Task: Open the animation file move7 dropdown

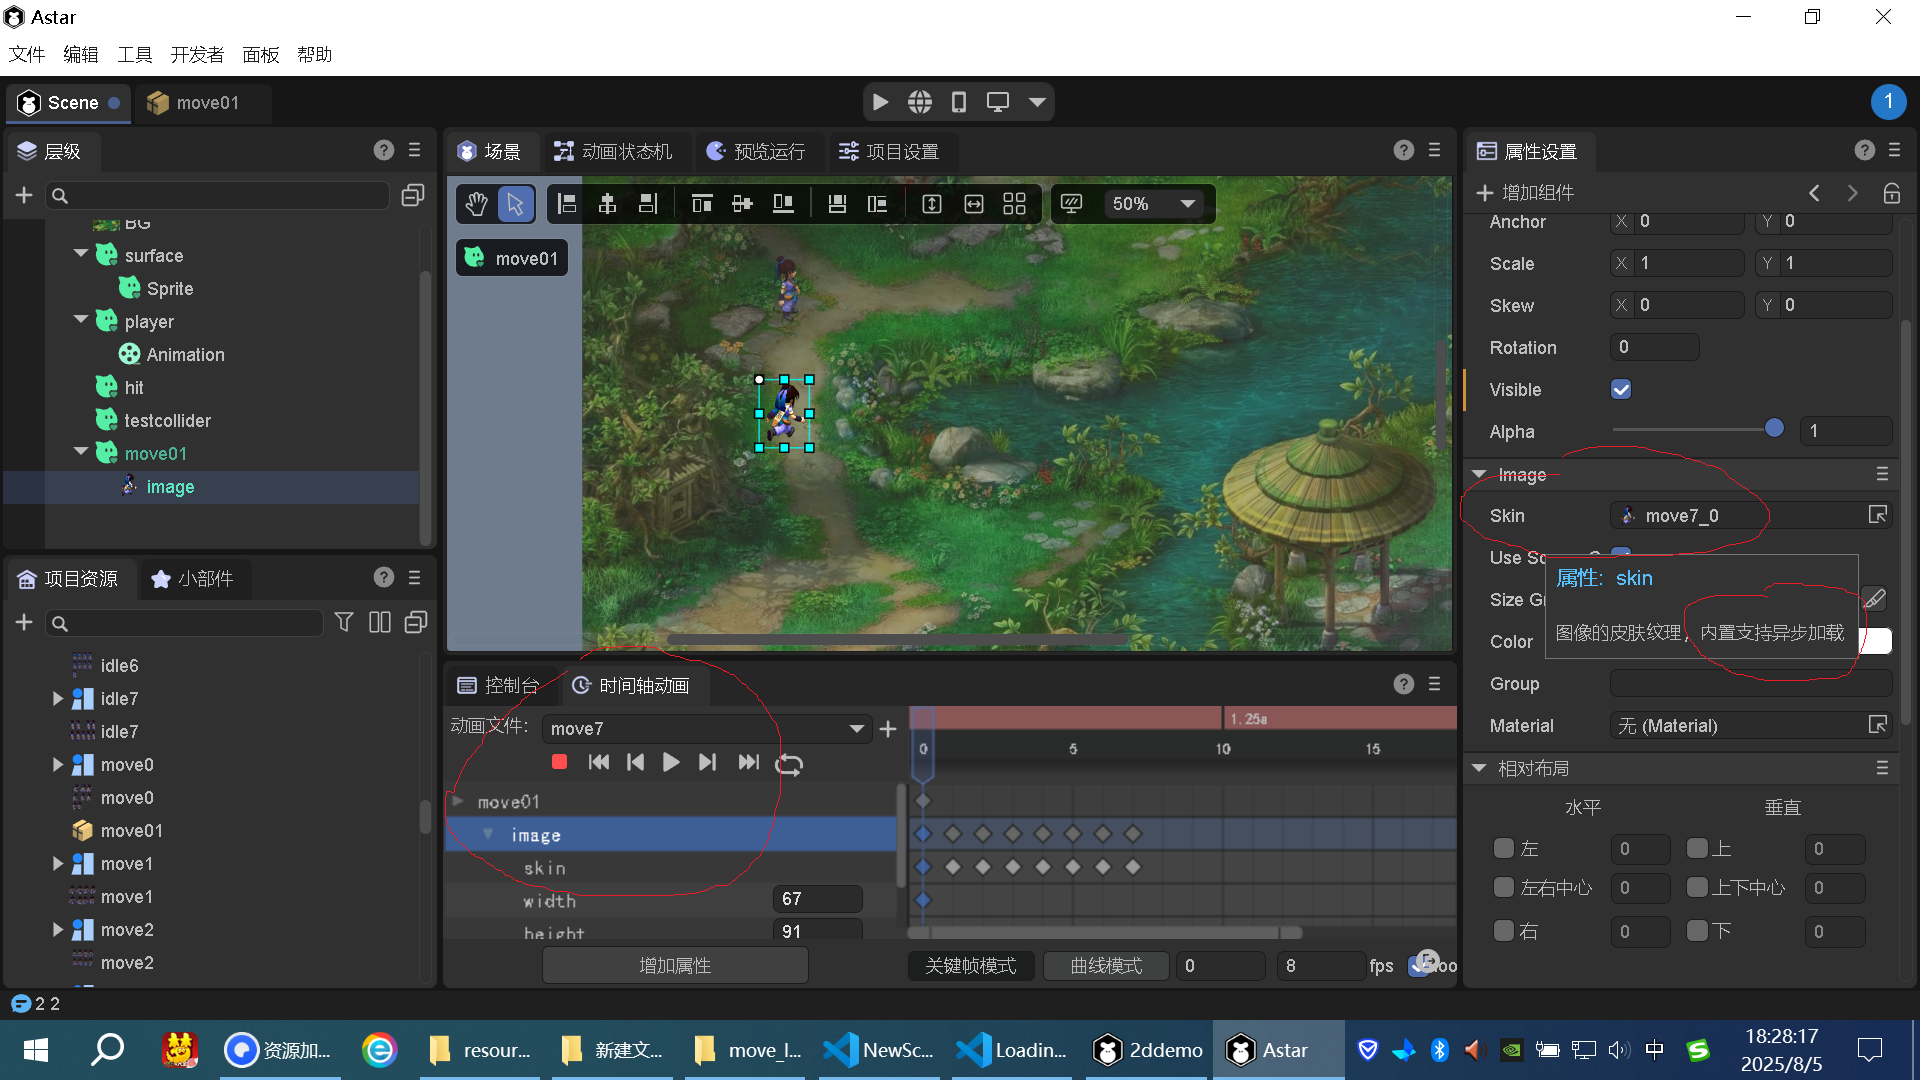Action: [707, 729]
